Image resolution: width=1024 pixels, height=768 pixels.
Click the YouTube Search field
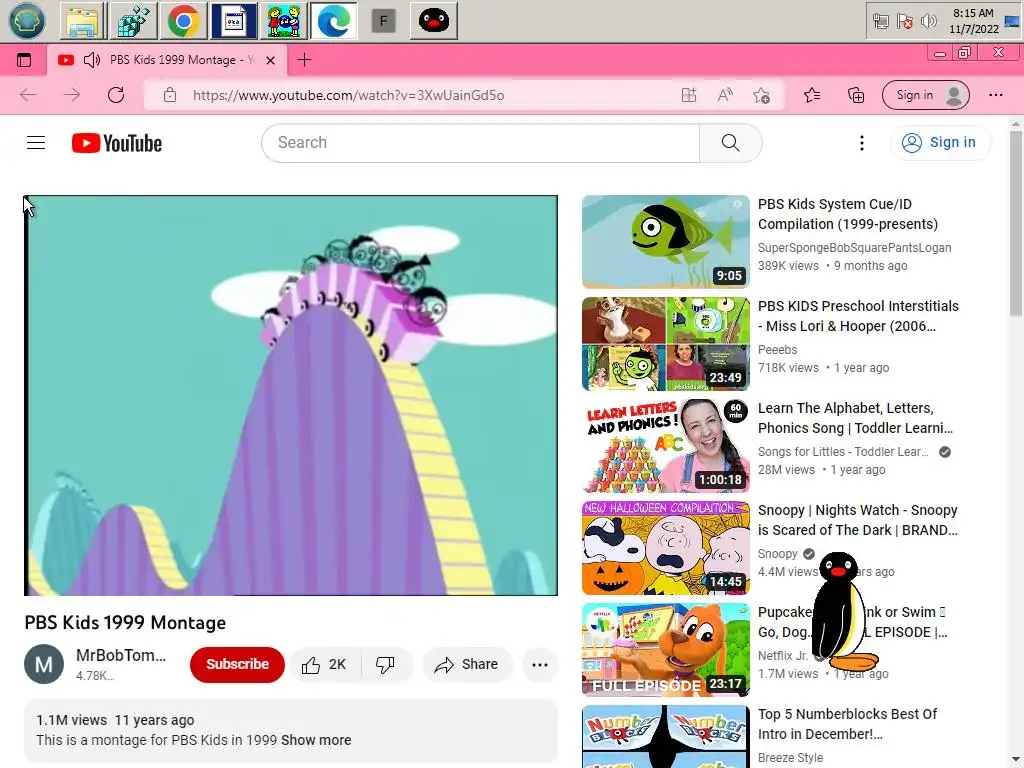481,142
